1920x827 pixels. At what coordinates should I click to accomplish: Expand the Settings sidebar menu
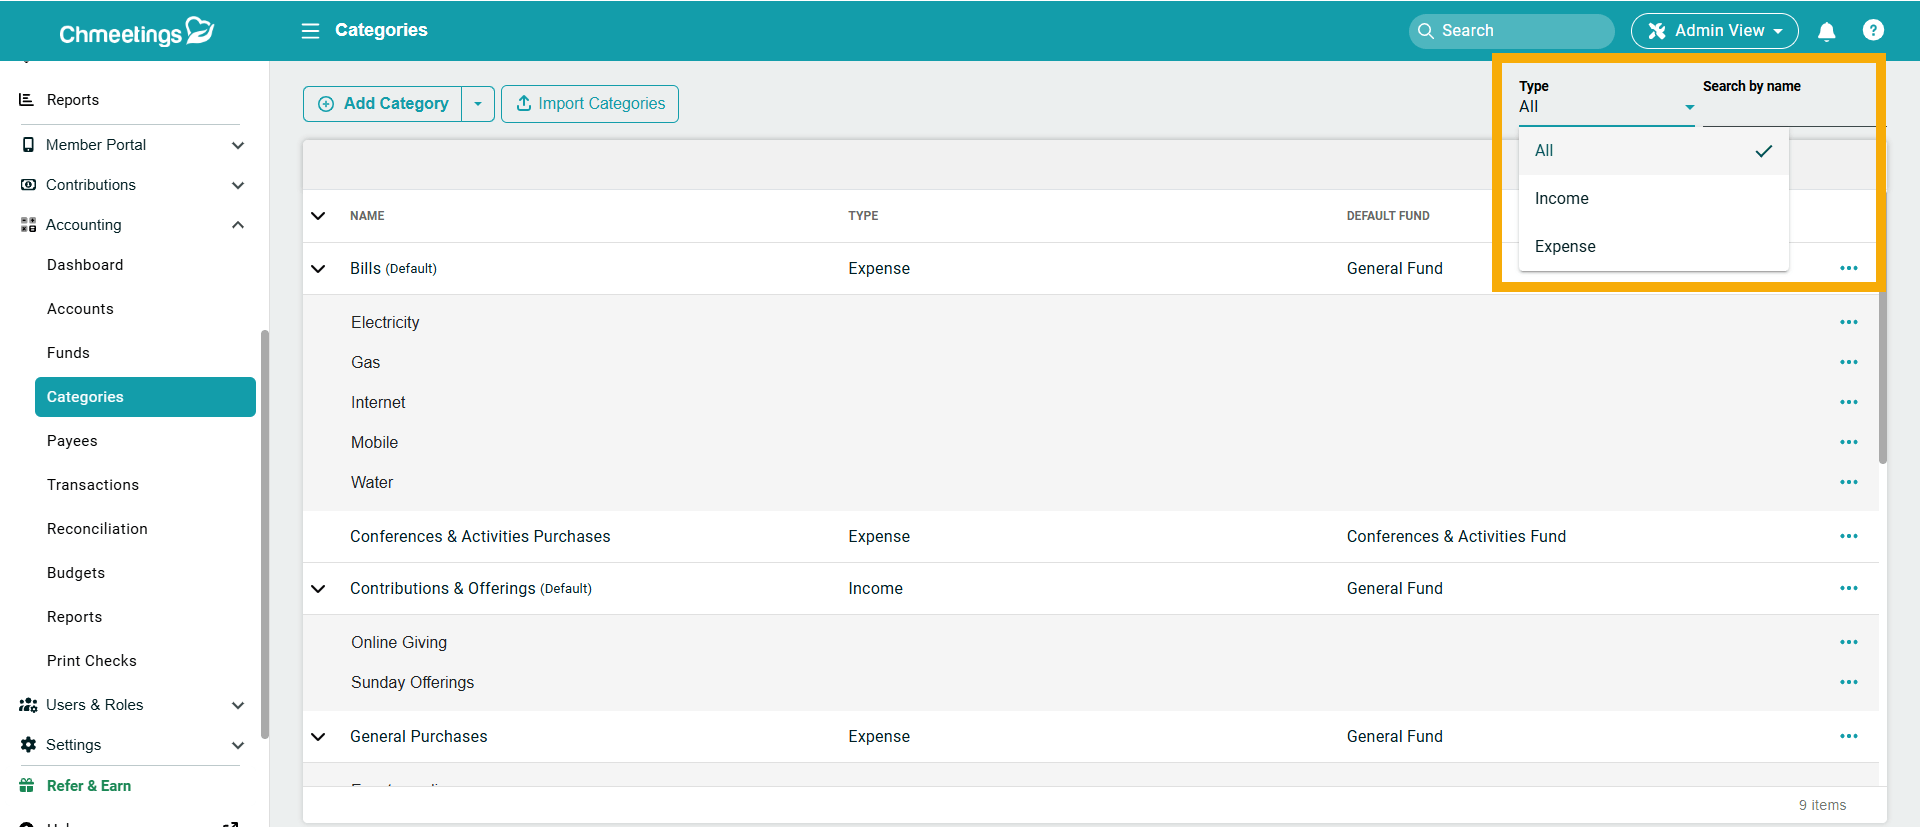tap(238, 745)
